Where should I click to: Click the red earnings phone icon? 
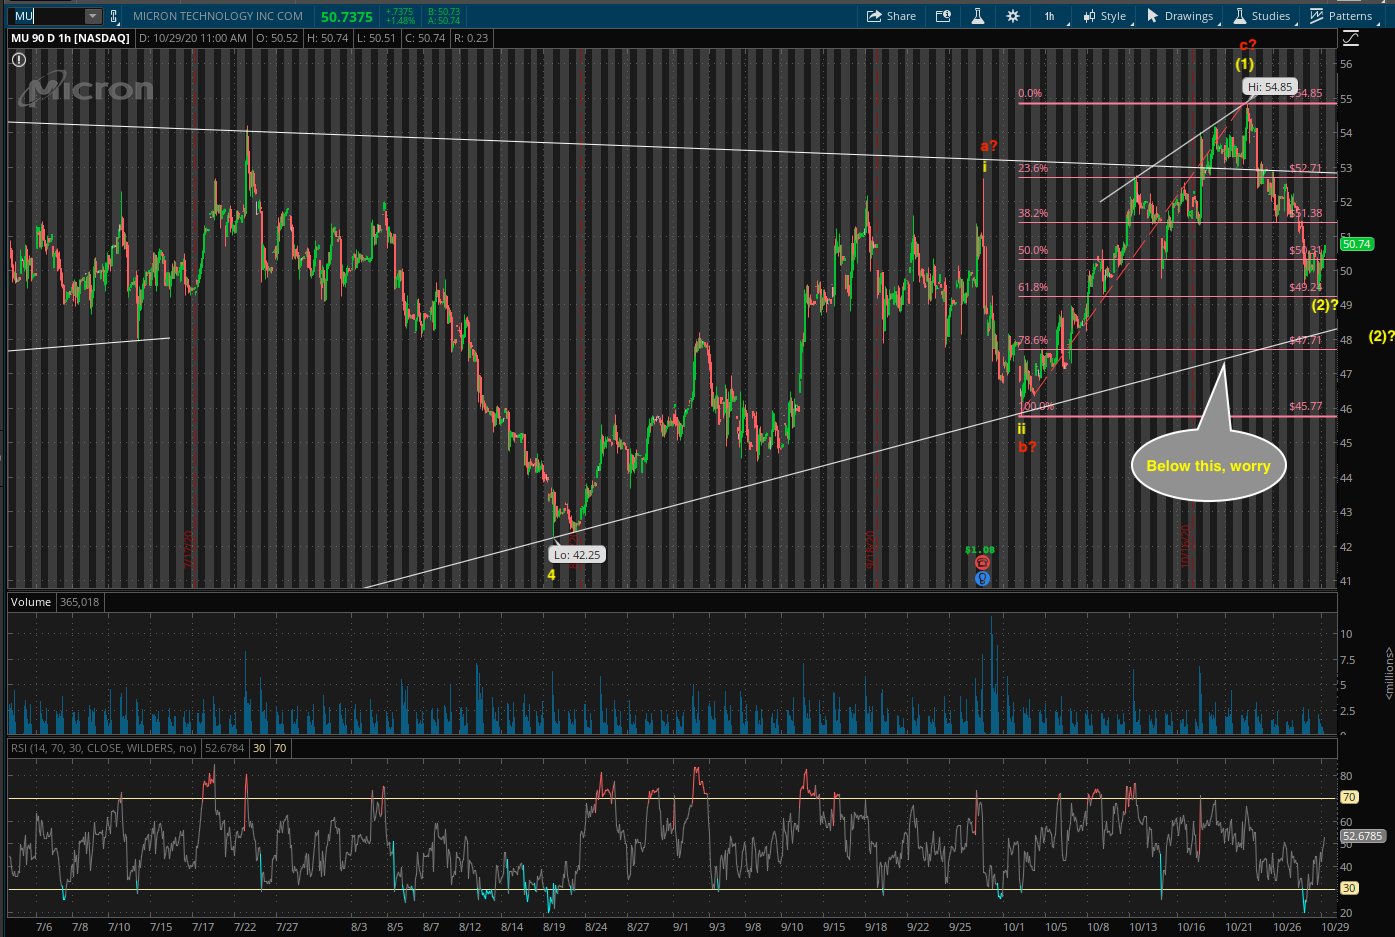[x=982, y=563]
